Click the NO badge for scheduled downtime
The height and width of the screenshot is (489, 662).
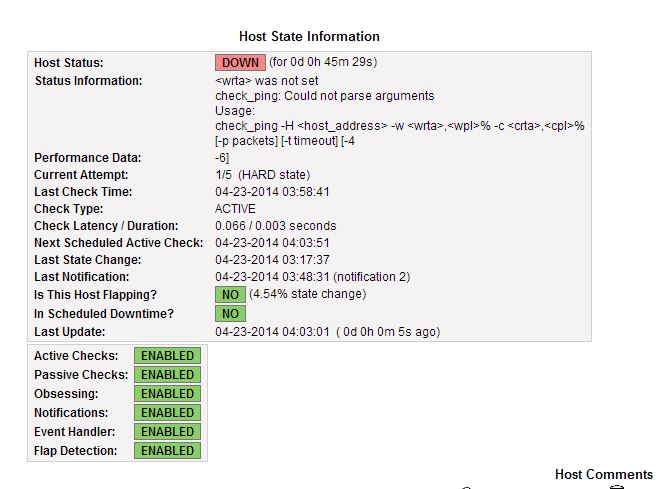point(230,313)
